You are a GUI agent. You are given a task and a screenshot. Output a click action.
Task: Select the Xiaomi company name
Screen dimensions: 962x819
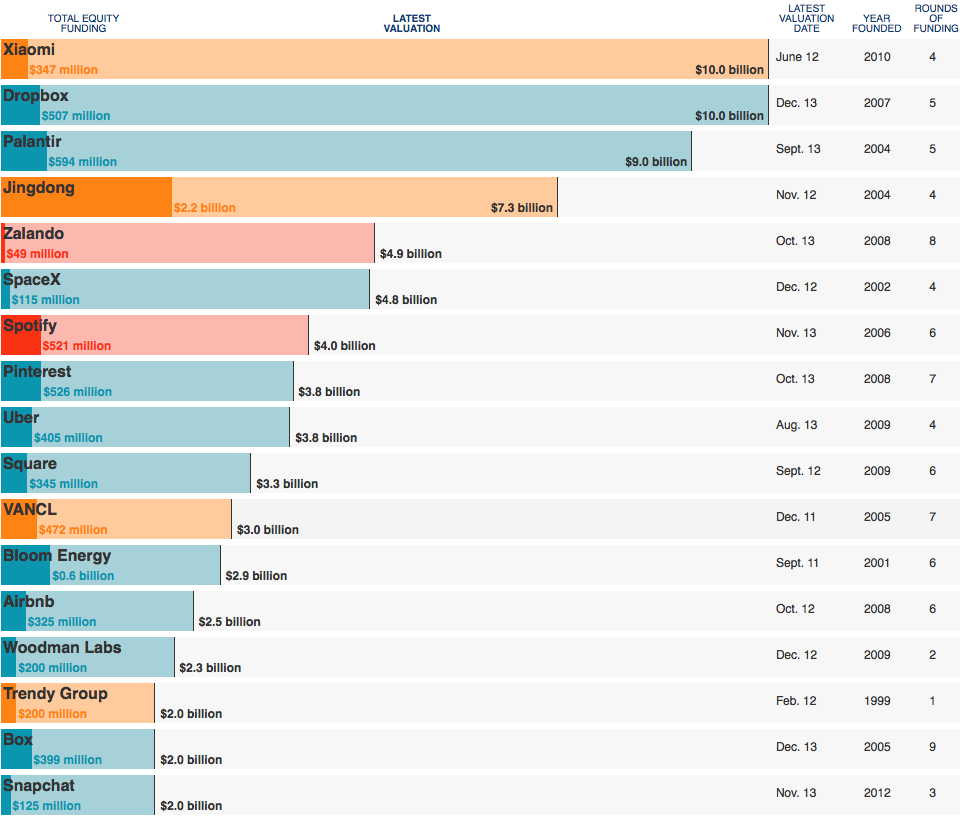(x=29, y=50)
